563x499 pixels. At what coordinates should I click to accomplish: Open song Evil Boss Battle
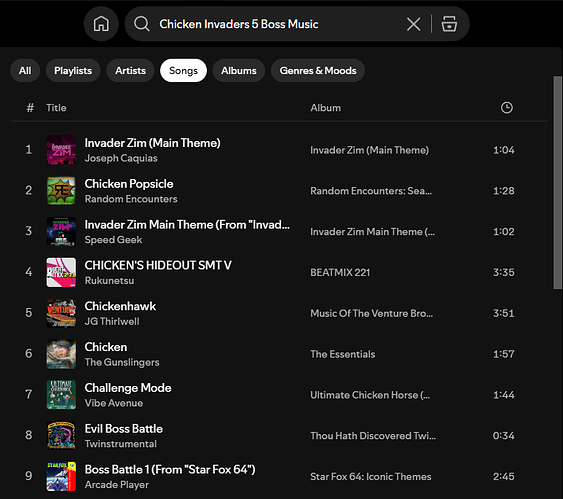pyautogui.click(x=124, y=429)
